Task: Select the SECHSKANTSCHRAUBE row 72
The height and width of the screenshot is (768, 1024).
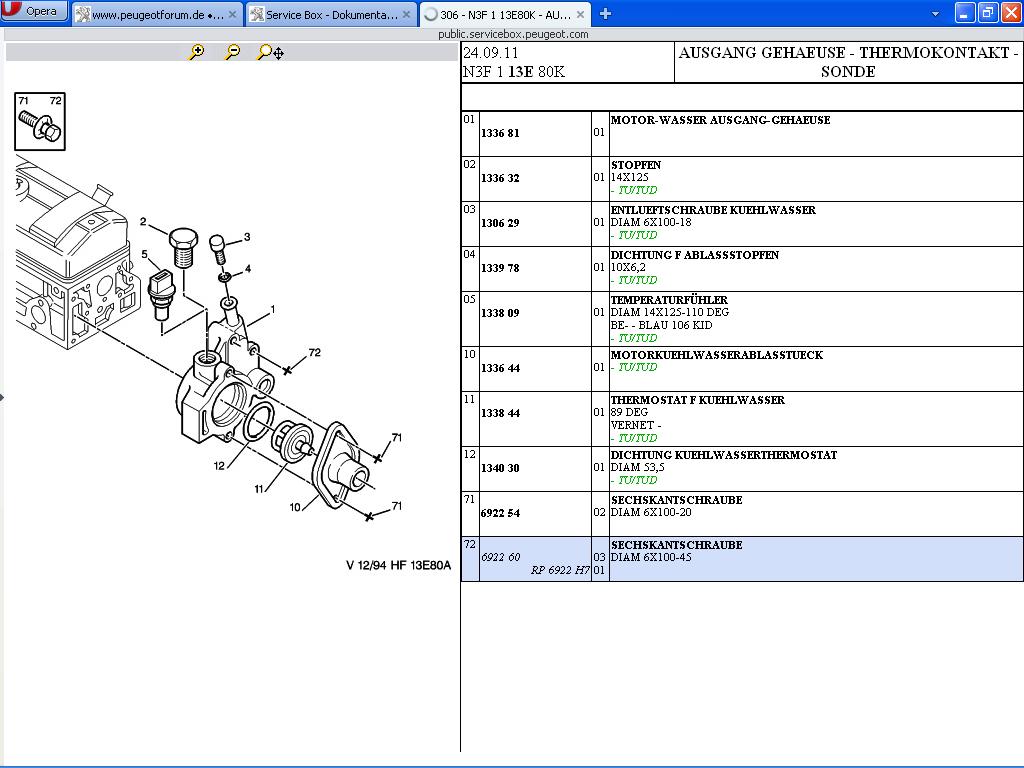Action: (x=676, y=545)
